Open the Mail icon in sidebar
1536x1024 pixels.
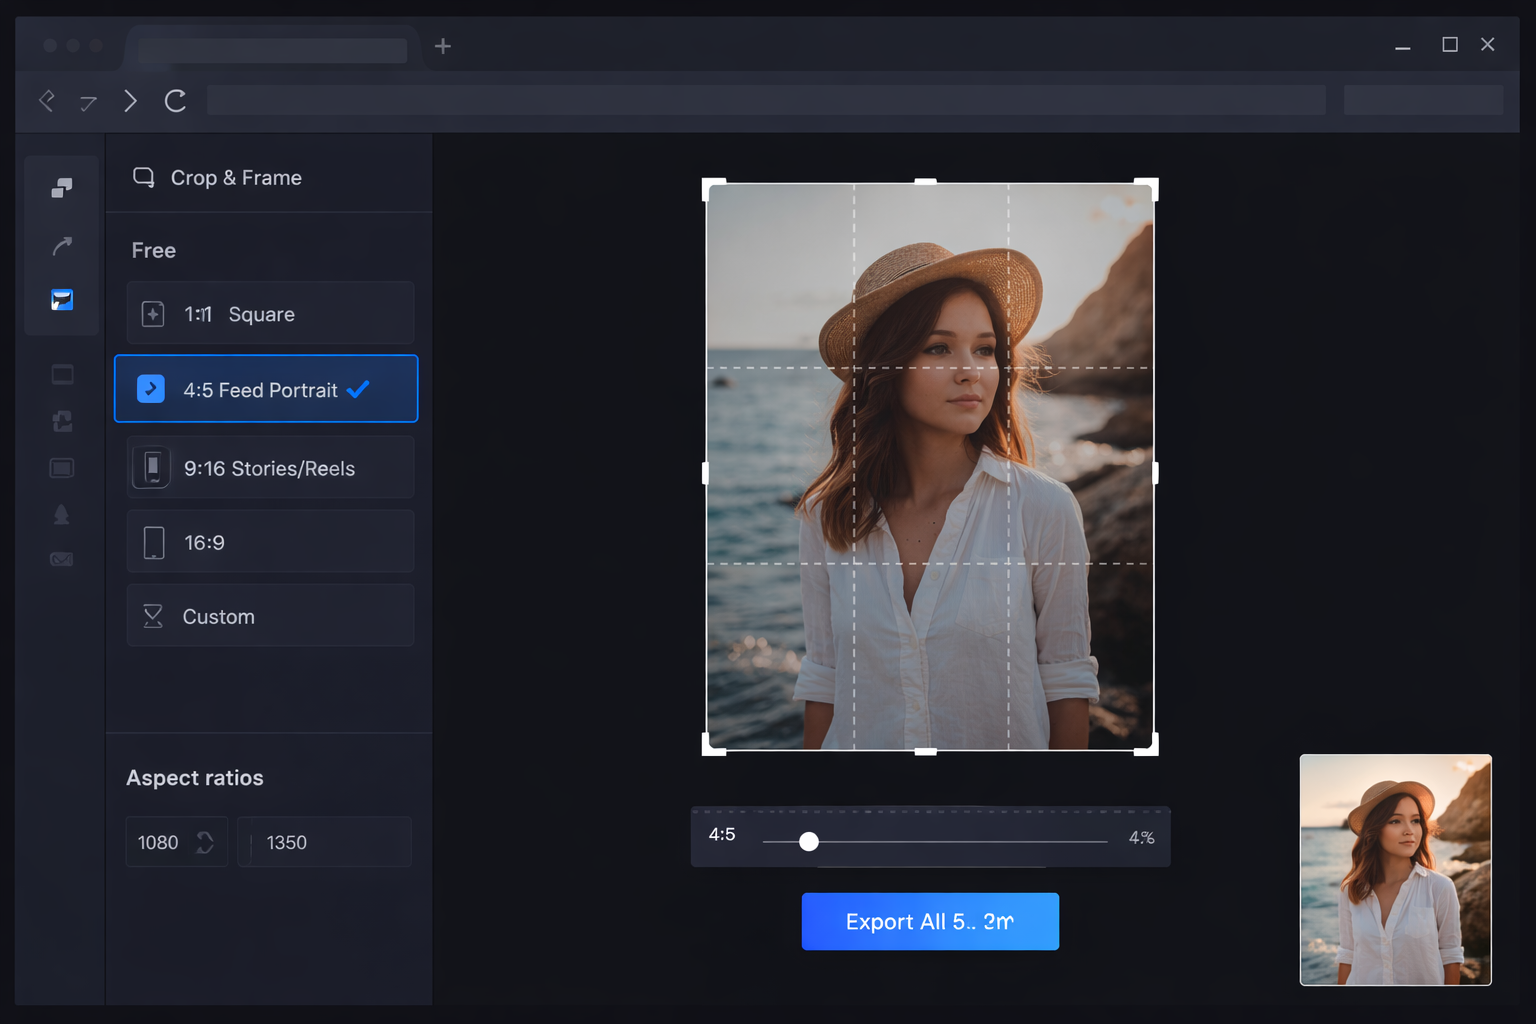tap(62, 559)
